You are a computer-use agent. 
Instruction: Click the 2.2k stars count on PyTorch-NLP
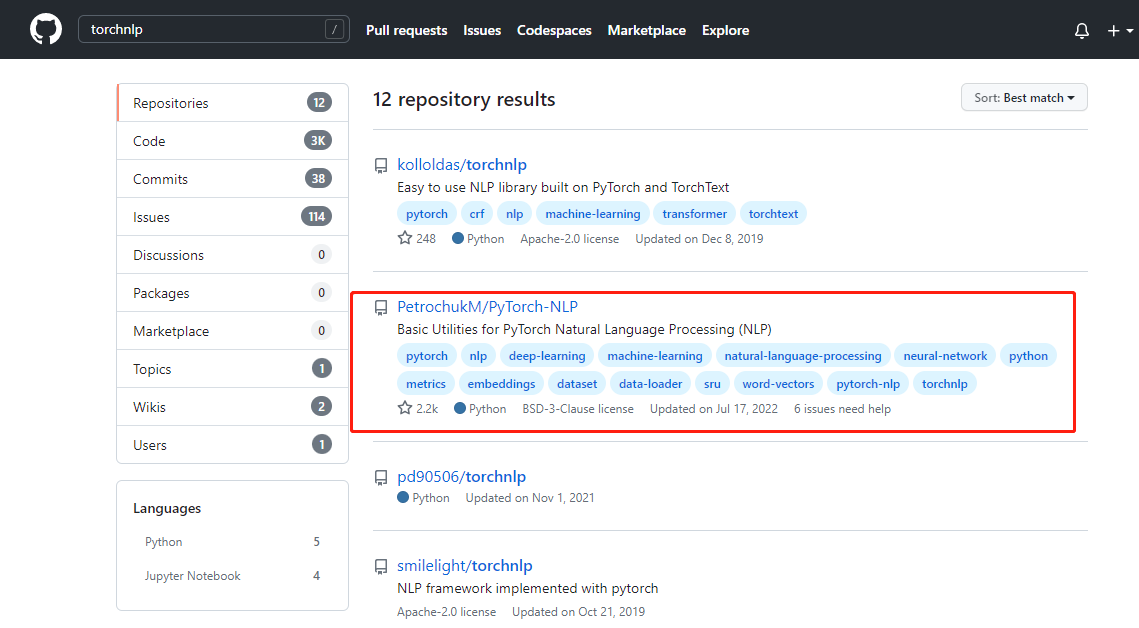tap(418, 409)
